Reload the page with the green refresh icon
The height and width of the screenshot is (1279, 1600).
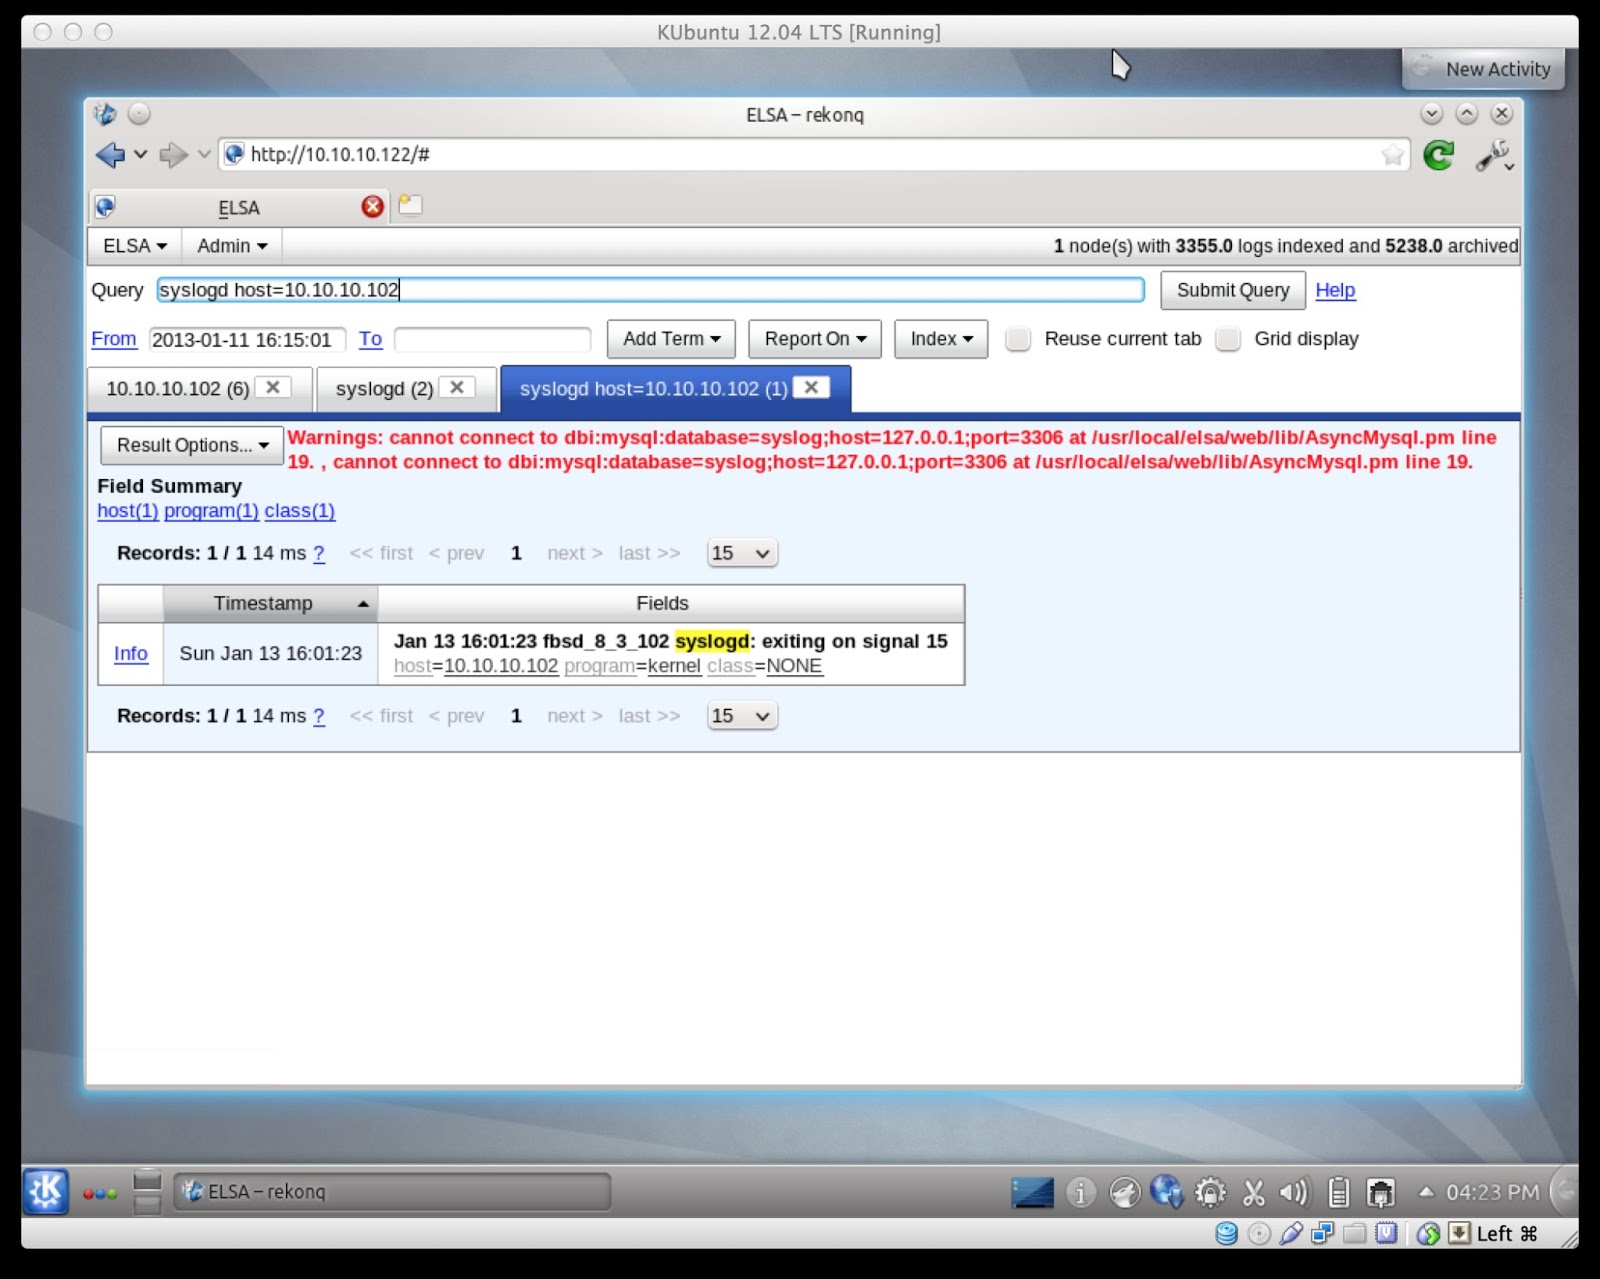pyautogui.click(x=1438, y=155)
